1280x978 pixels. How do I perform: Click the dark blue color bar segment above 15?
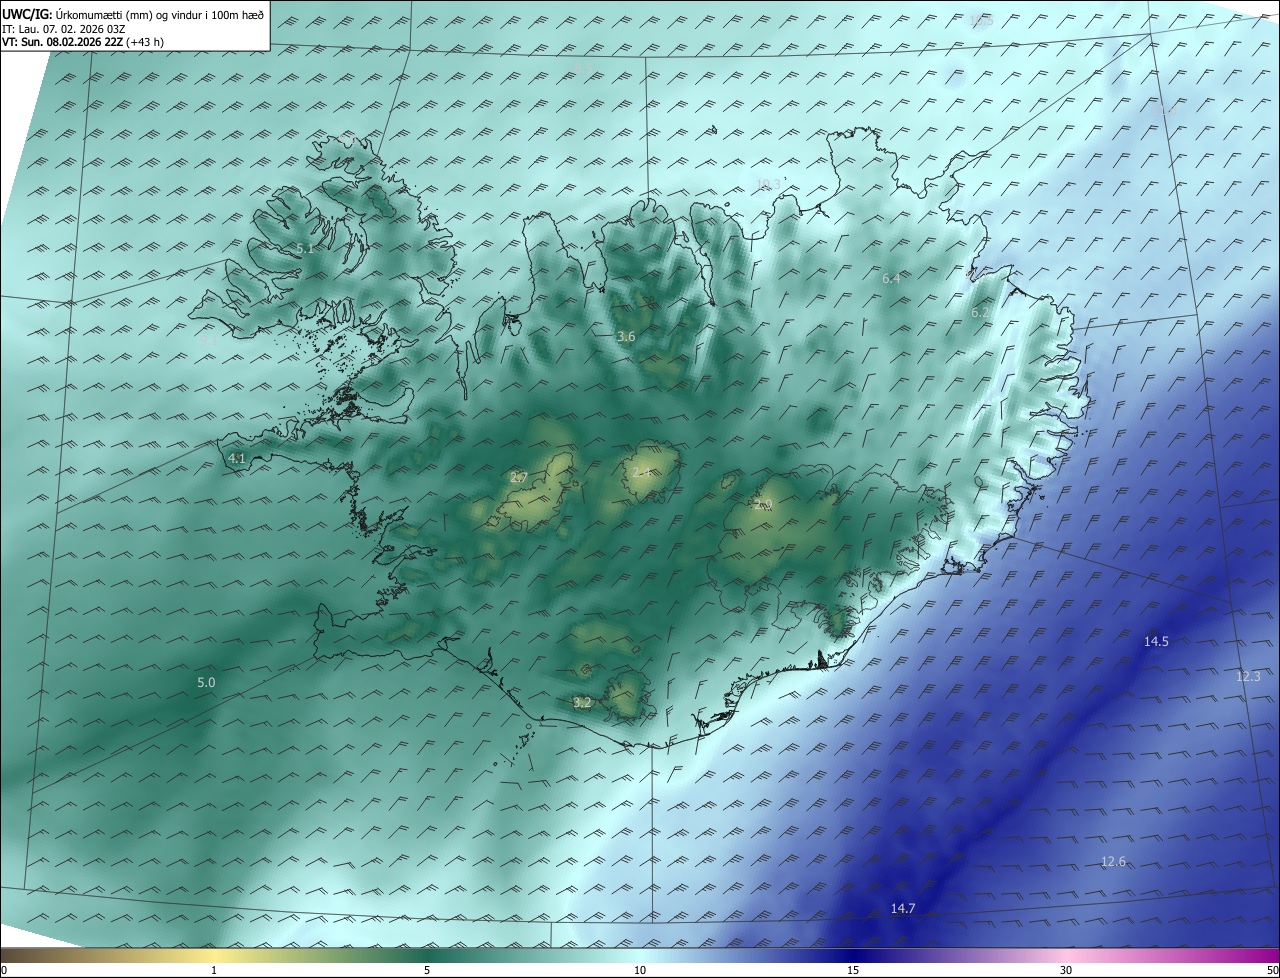coord(853,955)
